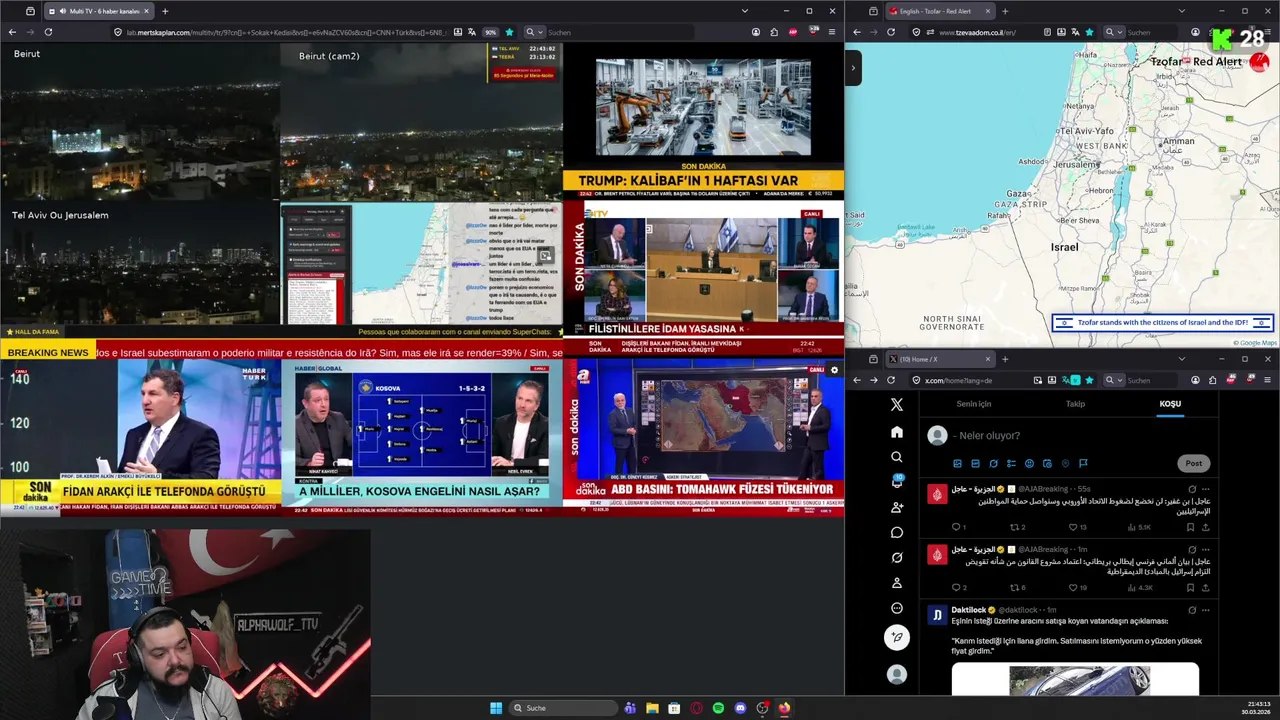The height and width of the screenshot is (720, 1280).
Task: Adjust the 90% zoom indicator in Multi TV
Action: [490, 32]
